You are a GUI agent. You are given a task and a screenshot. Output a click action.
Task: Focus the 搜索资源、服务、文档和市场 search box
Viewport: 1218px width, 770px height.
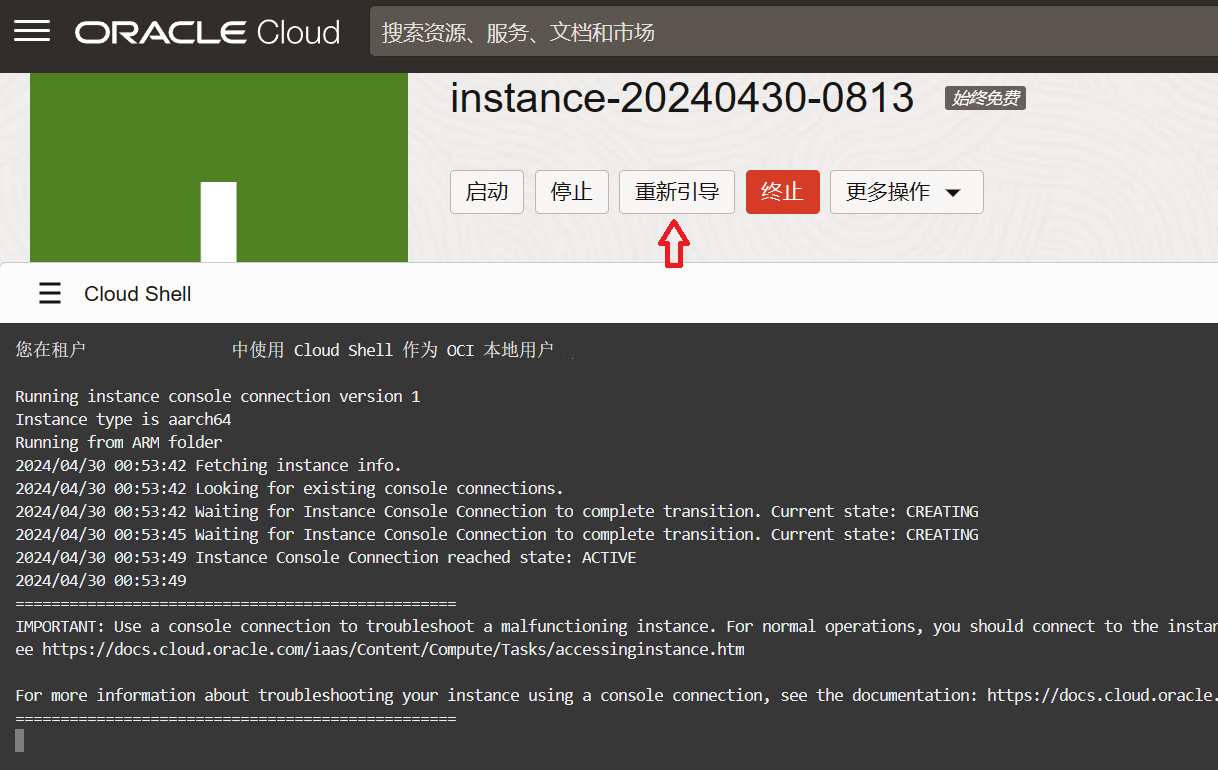(790, 32)
